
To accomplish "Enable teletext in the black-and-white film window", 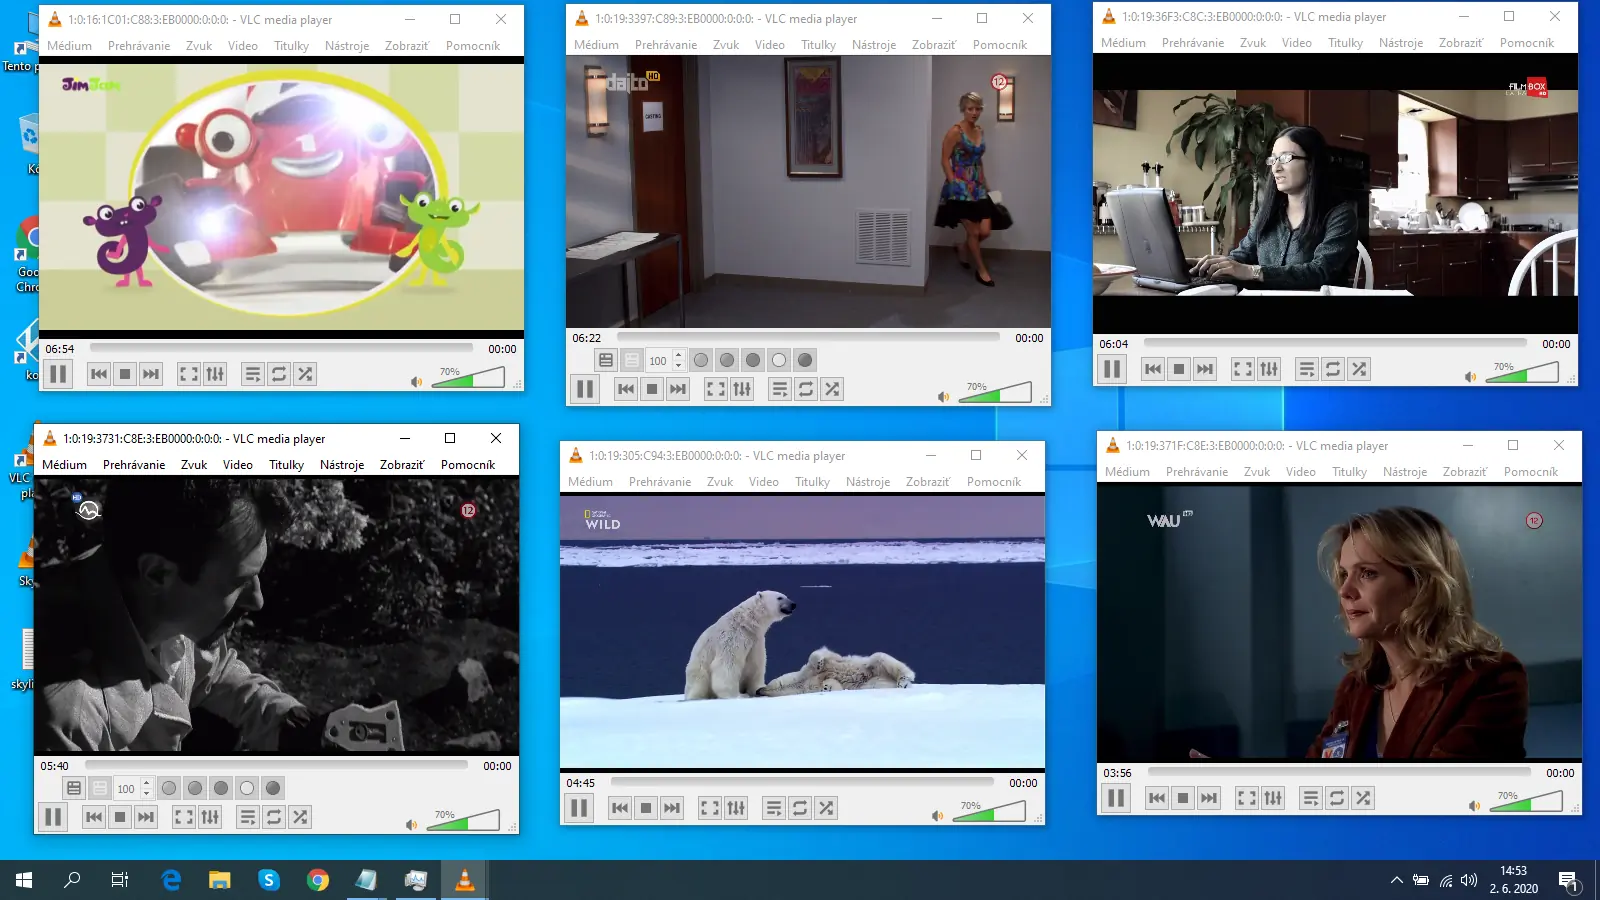I will pos(74,788).
